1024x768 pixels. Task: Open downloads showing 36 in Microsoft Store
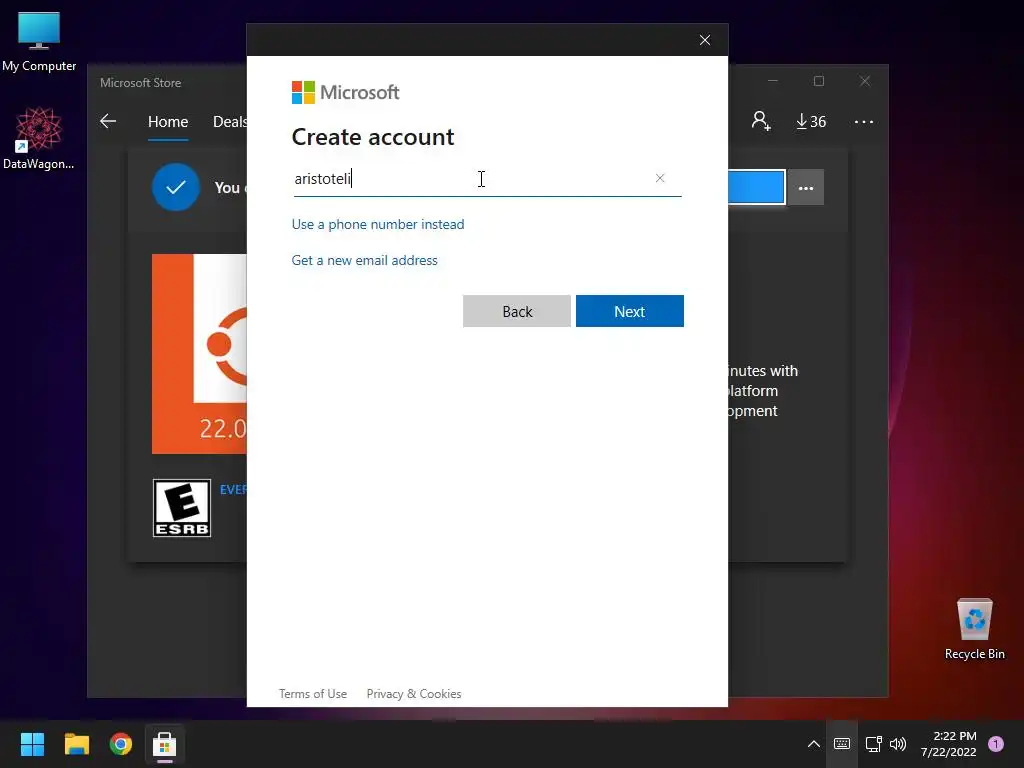[811, 121]
